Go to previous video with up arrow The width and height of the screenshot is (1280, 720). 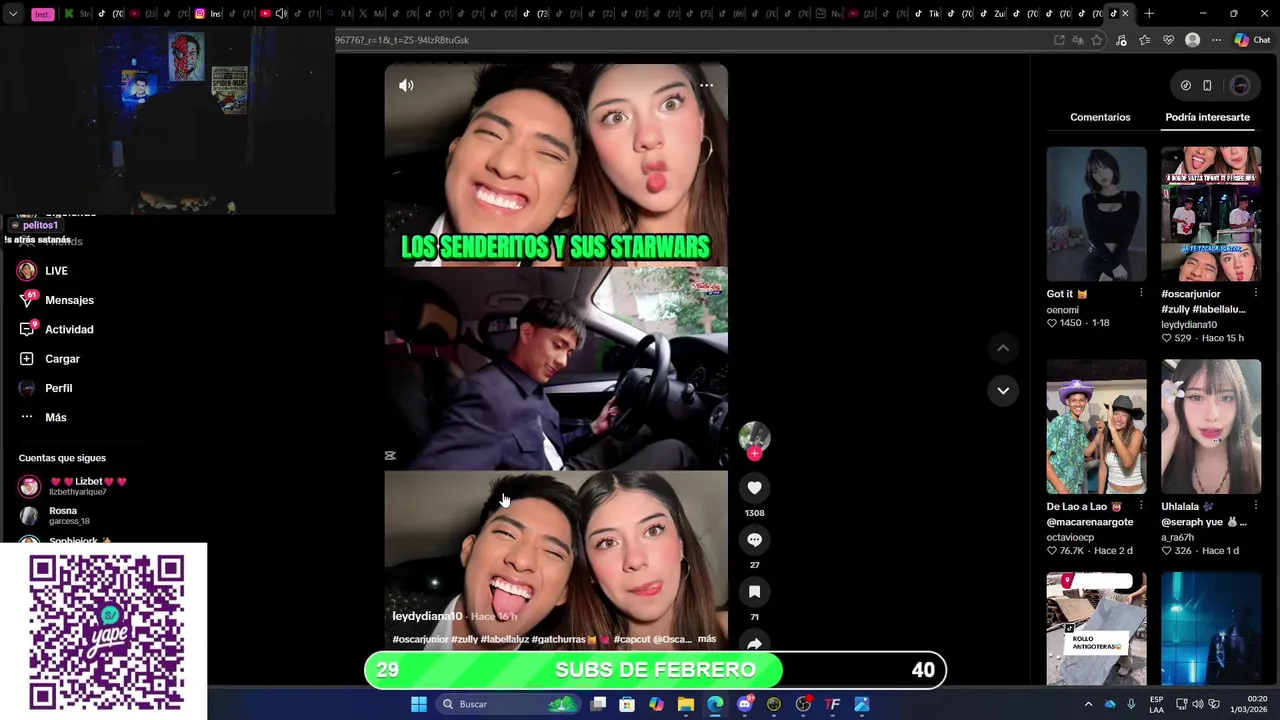[1003, 348]
